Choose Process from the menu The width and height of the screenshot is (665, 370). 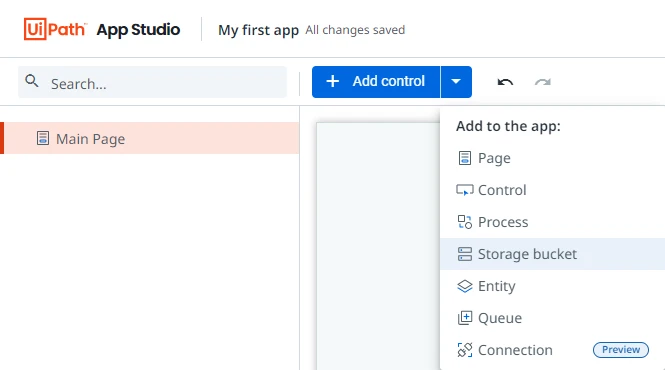pyautogui.click(x=553, y=222)
